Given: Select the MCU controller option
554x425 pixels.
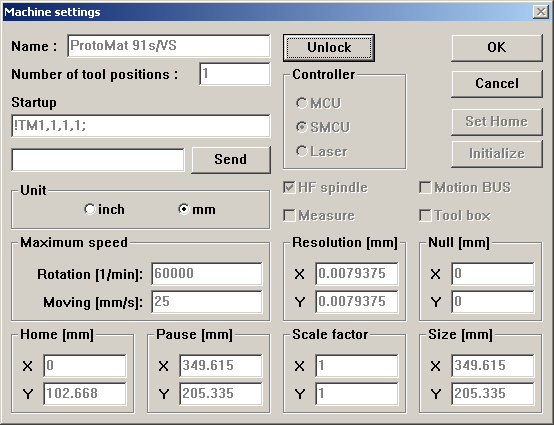Looking at the screenshot, I should coord(318,103).
